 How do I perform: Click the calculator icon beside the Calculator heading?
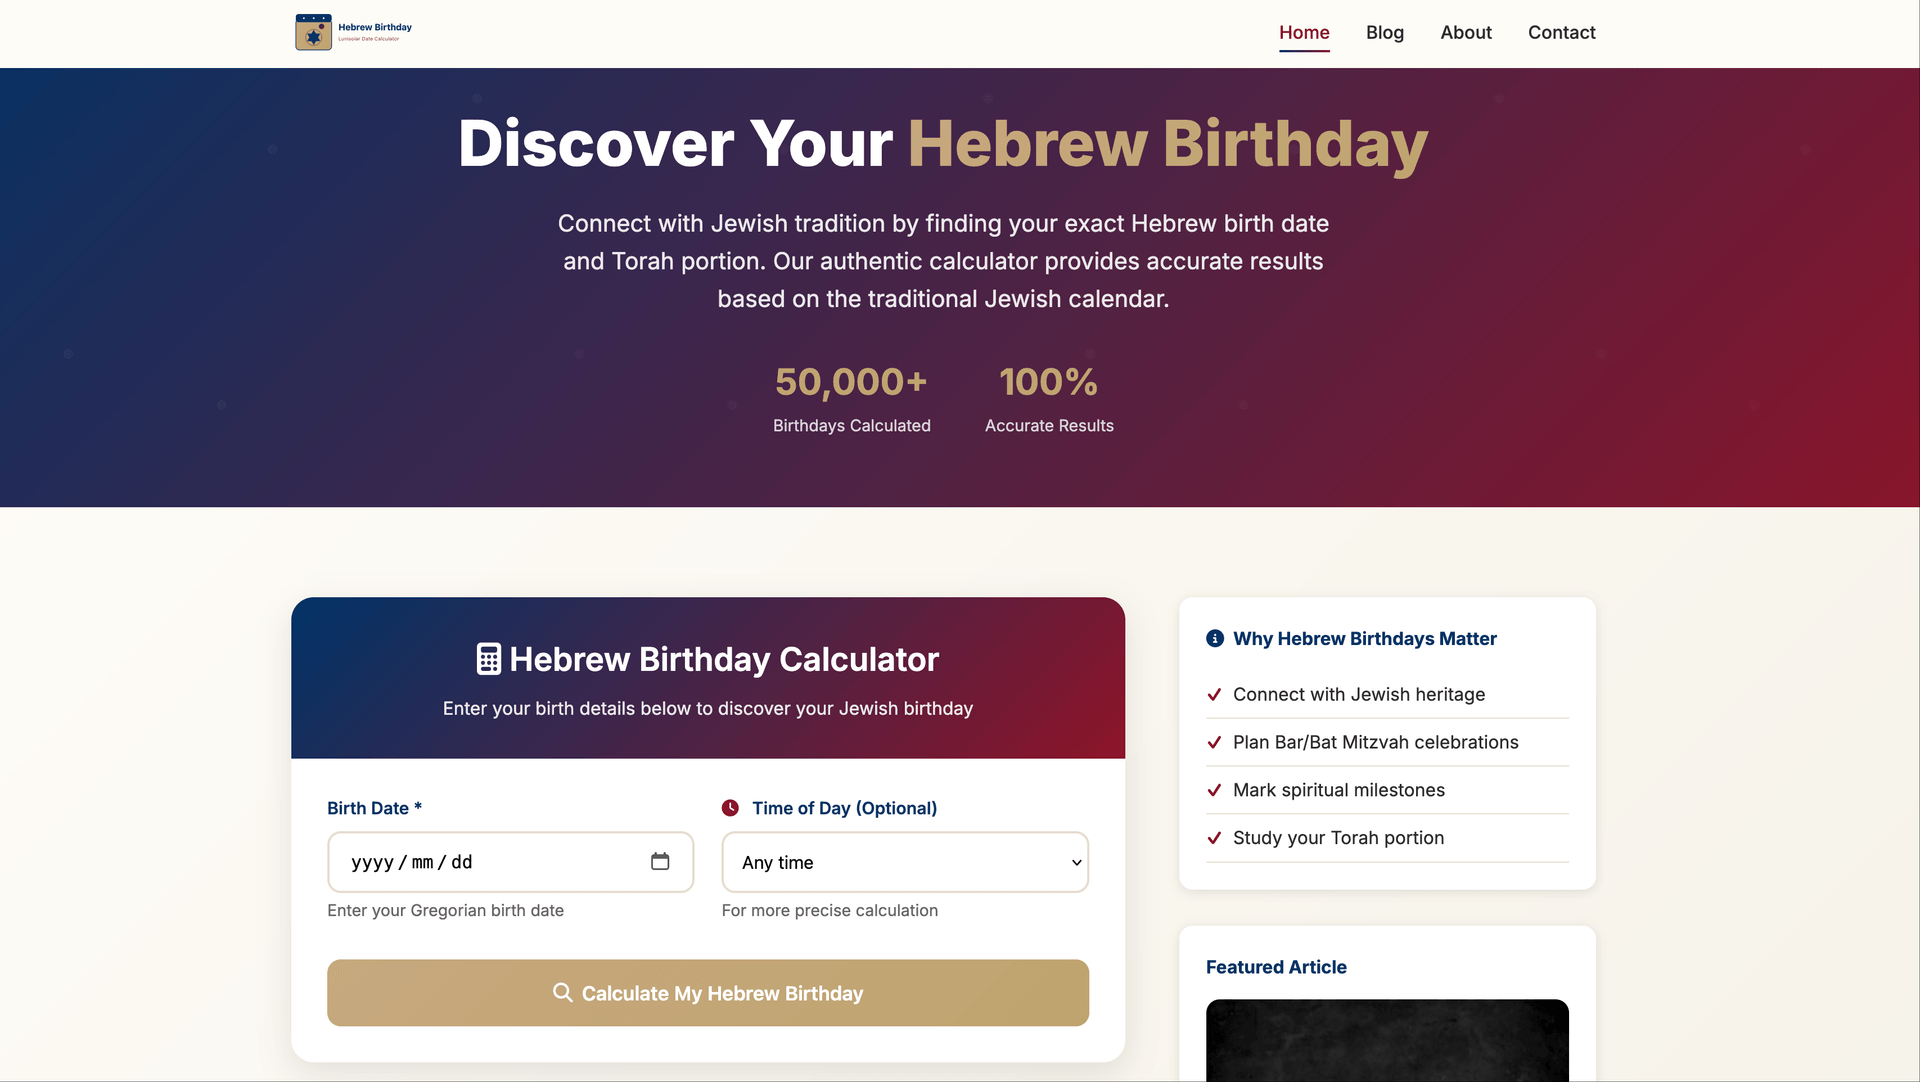[x=488, y=659]
